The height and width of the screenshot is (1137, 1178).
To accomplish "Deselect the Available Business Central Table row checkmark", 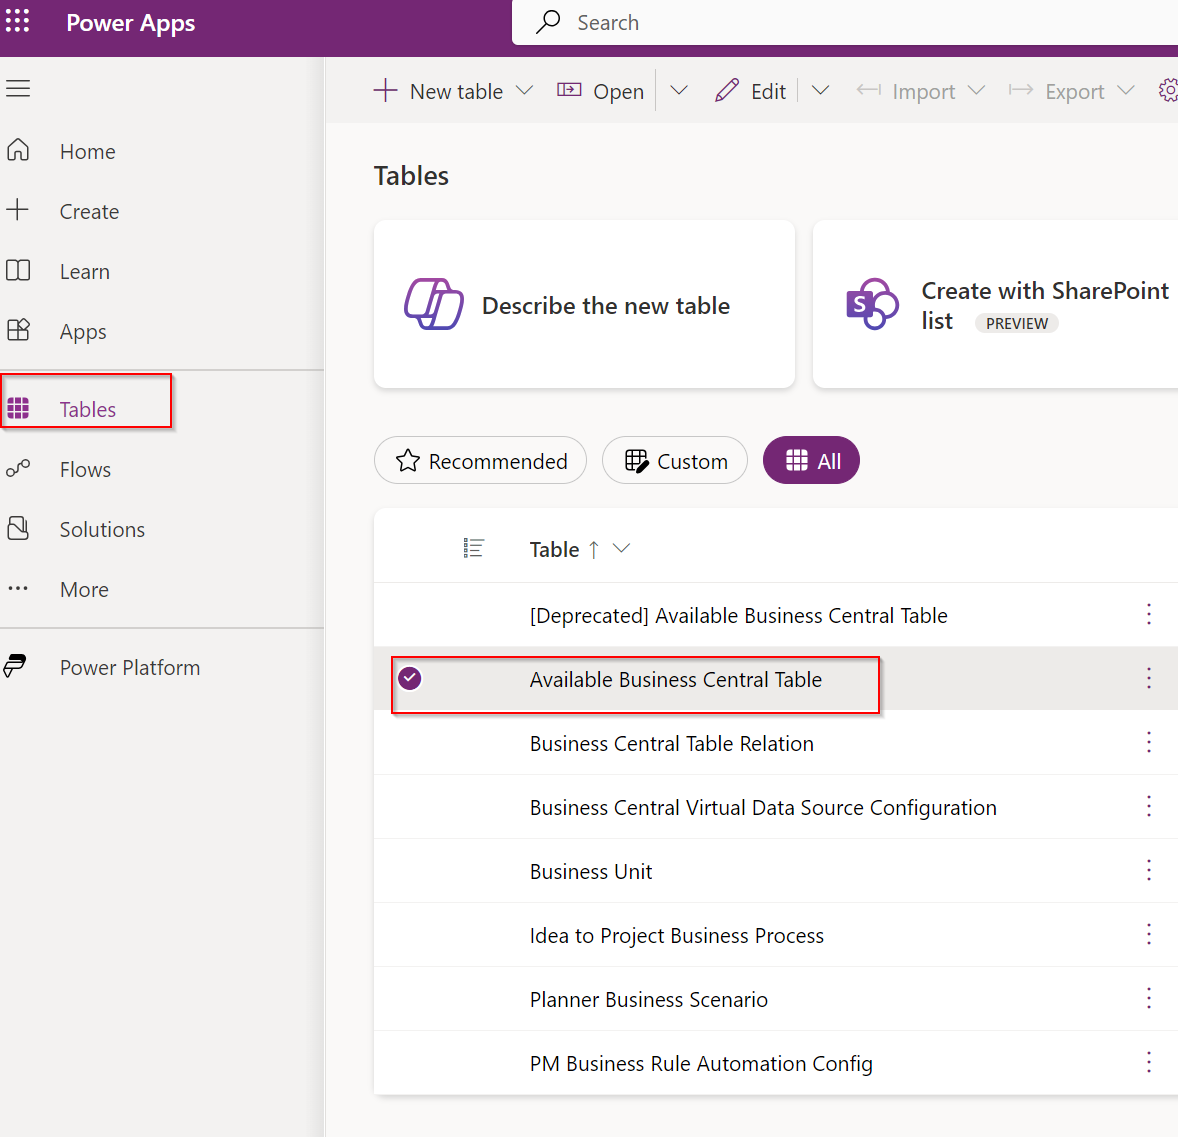I will (x=409, y=678).
